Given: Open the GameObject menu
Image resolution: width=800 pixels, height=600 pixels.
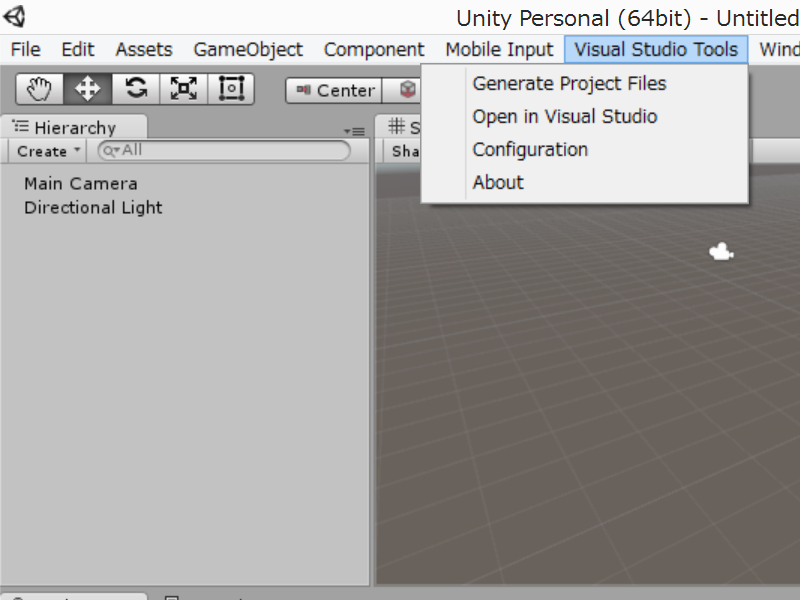Looking at the screenshot, I should [x=248, y=49].
